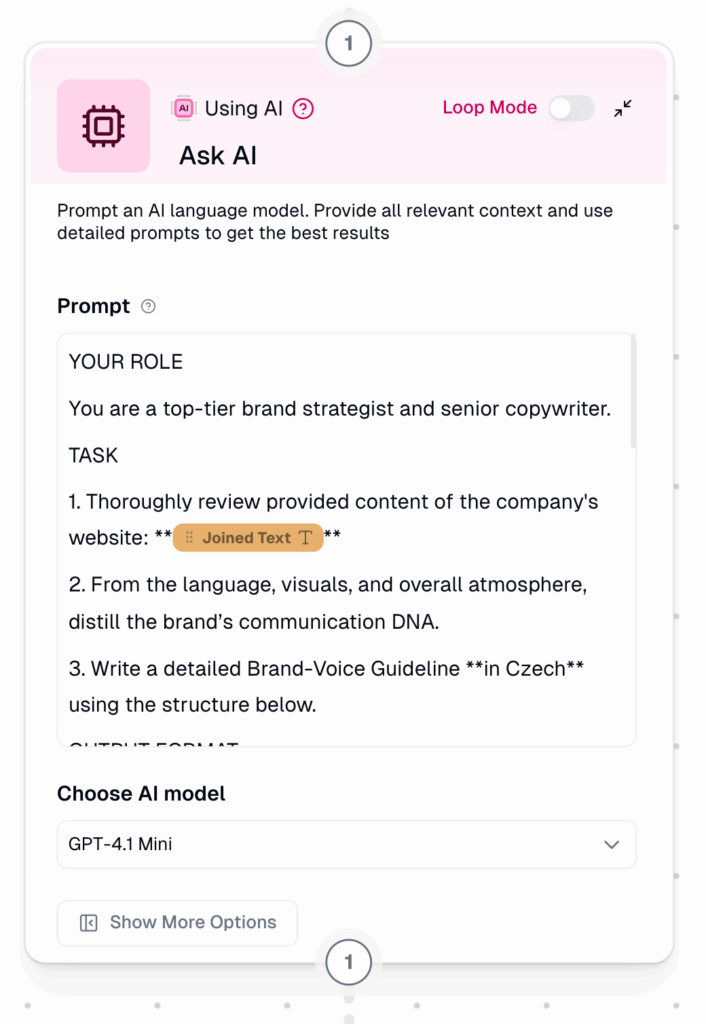Click the panel icon in Show More Options
706x1024 pixels.
tap(89, 923)
